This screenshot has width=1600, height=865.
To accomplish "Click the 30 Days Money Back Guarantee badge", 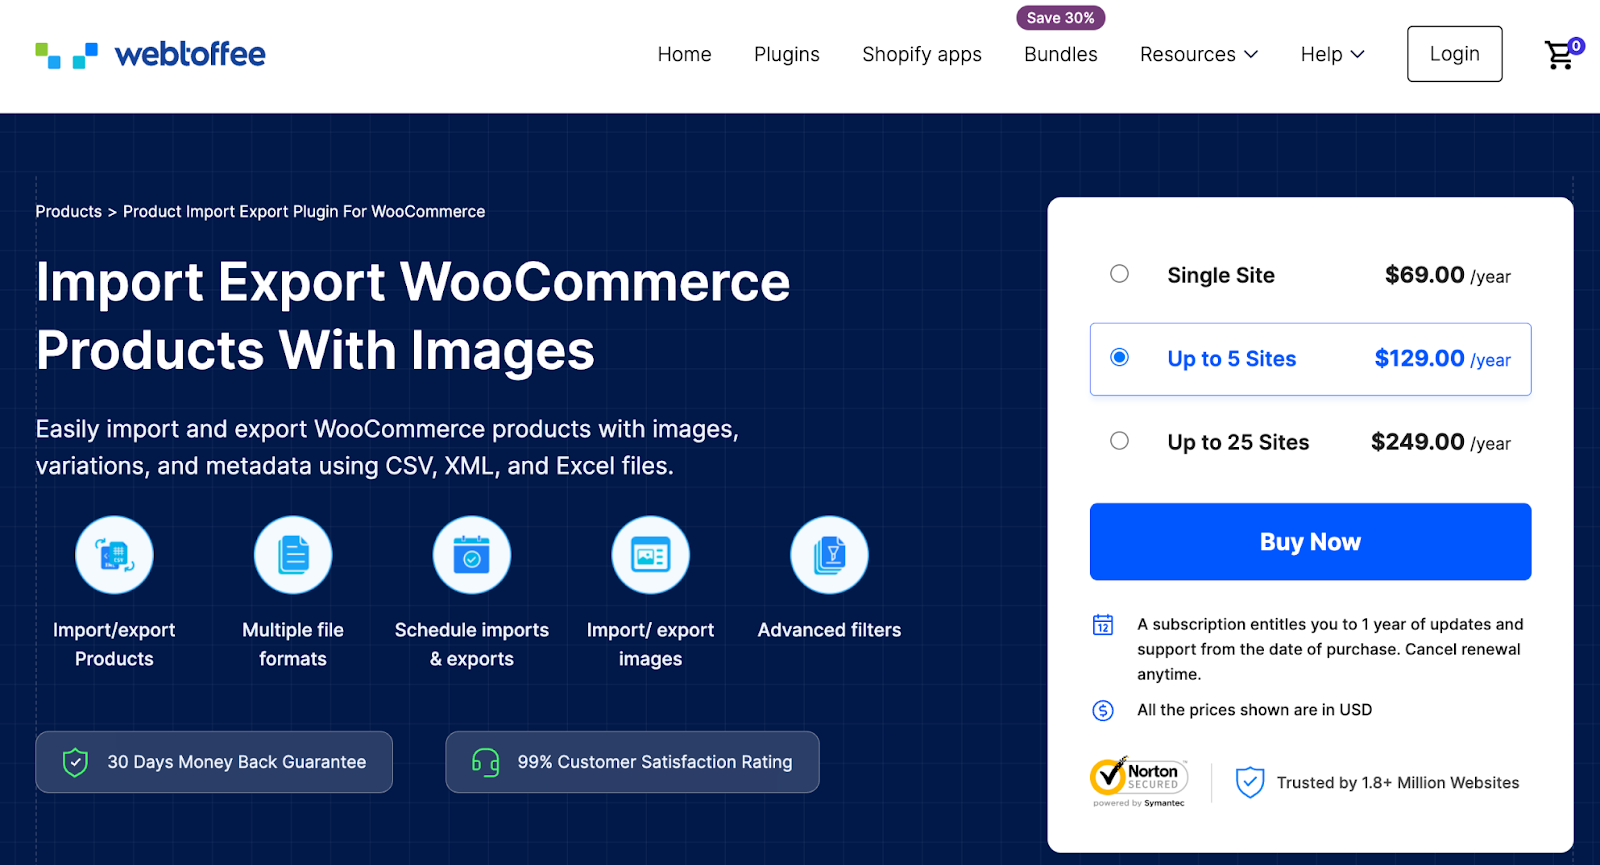I will (214, 762).
